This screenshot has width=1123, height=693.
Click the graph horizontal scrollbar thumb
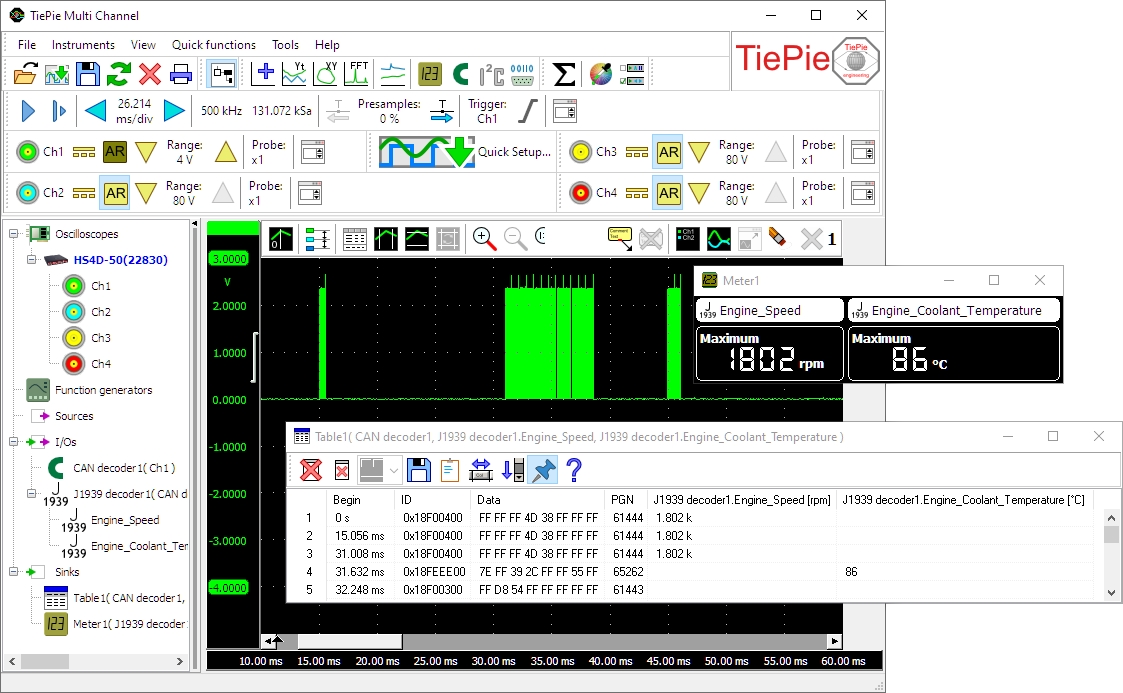pyautogui.click(x=350, y=641)
